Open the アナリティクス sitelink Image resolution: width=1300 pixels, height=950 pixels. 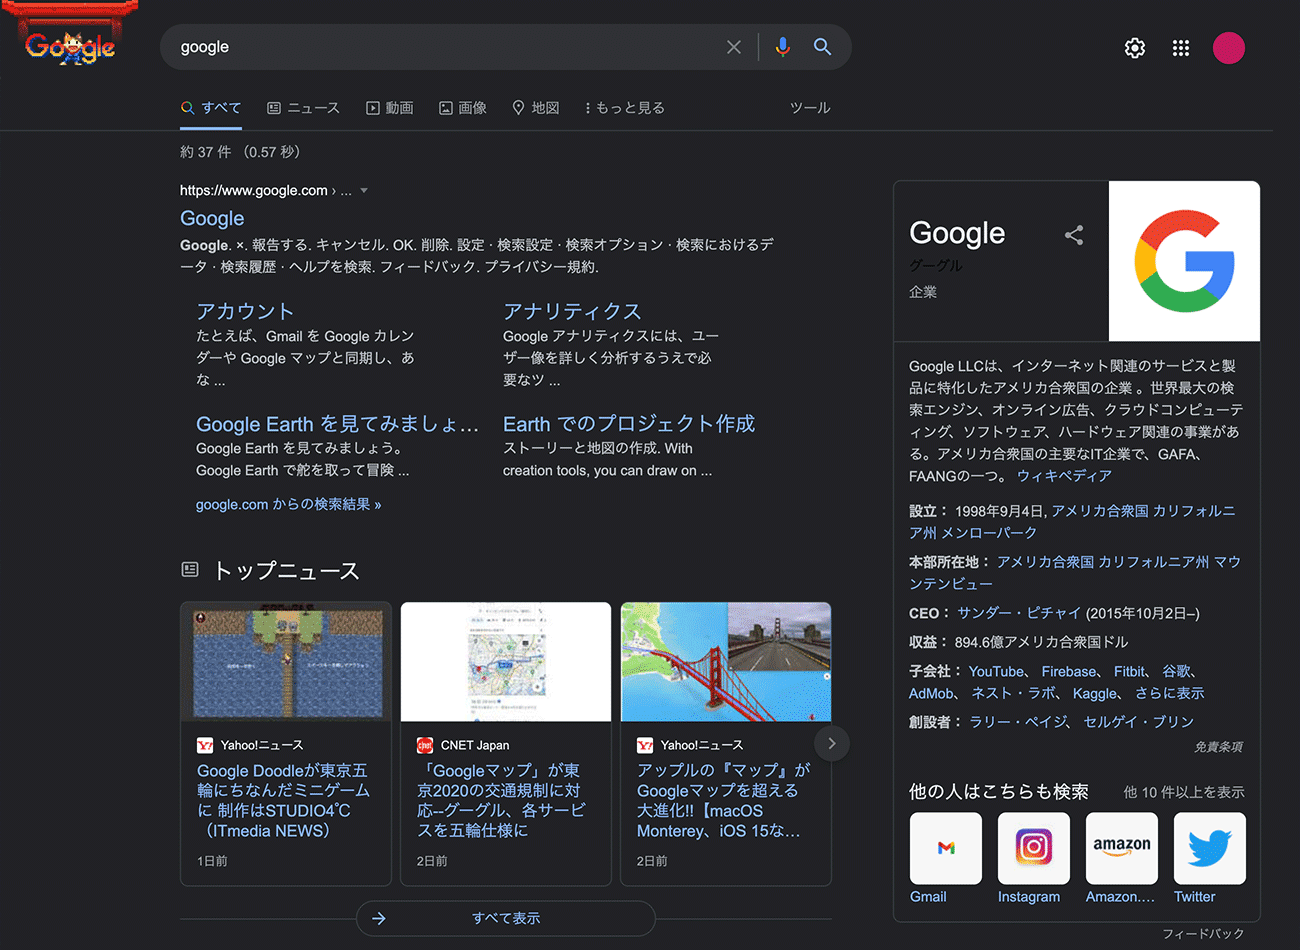click(572, 311)
